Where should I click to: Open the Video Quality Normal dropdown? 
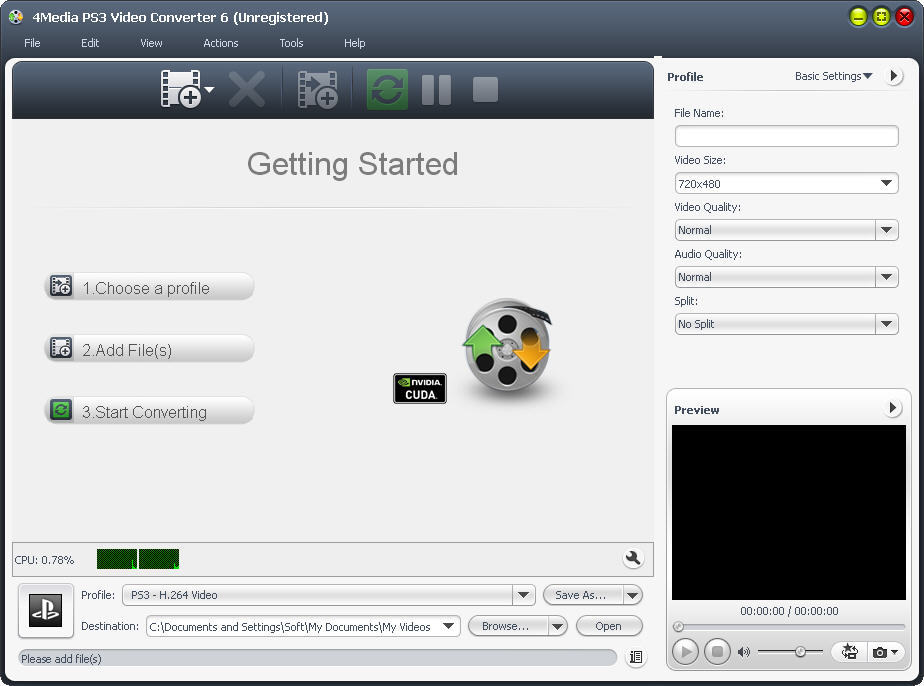tap(786, 230)
